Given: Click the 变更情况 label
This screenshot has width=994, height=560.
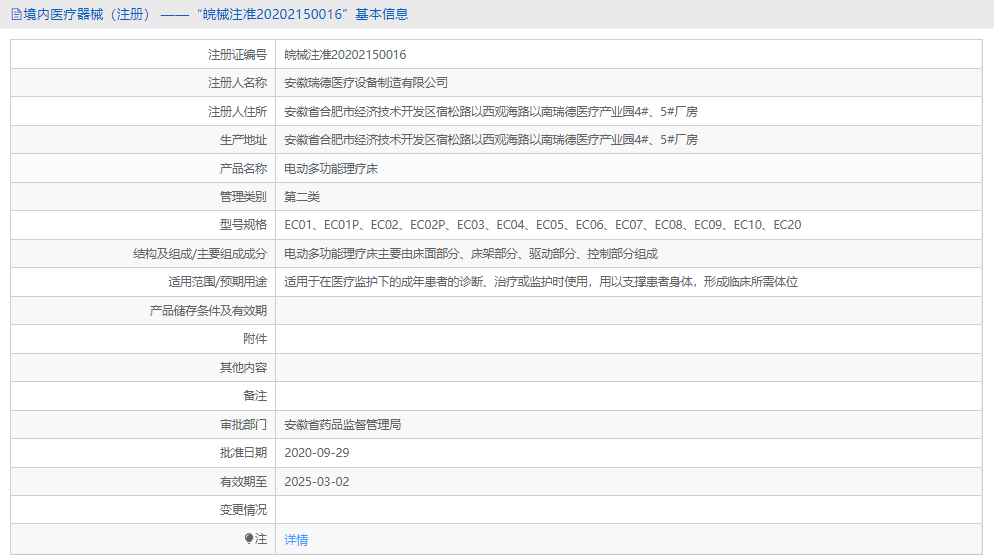Looking at the screenshot, I should tap(243, 510).
